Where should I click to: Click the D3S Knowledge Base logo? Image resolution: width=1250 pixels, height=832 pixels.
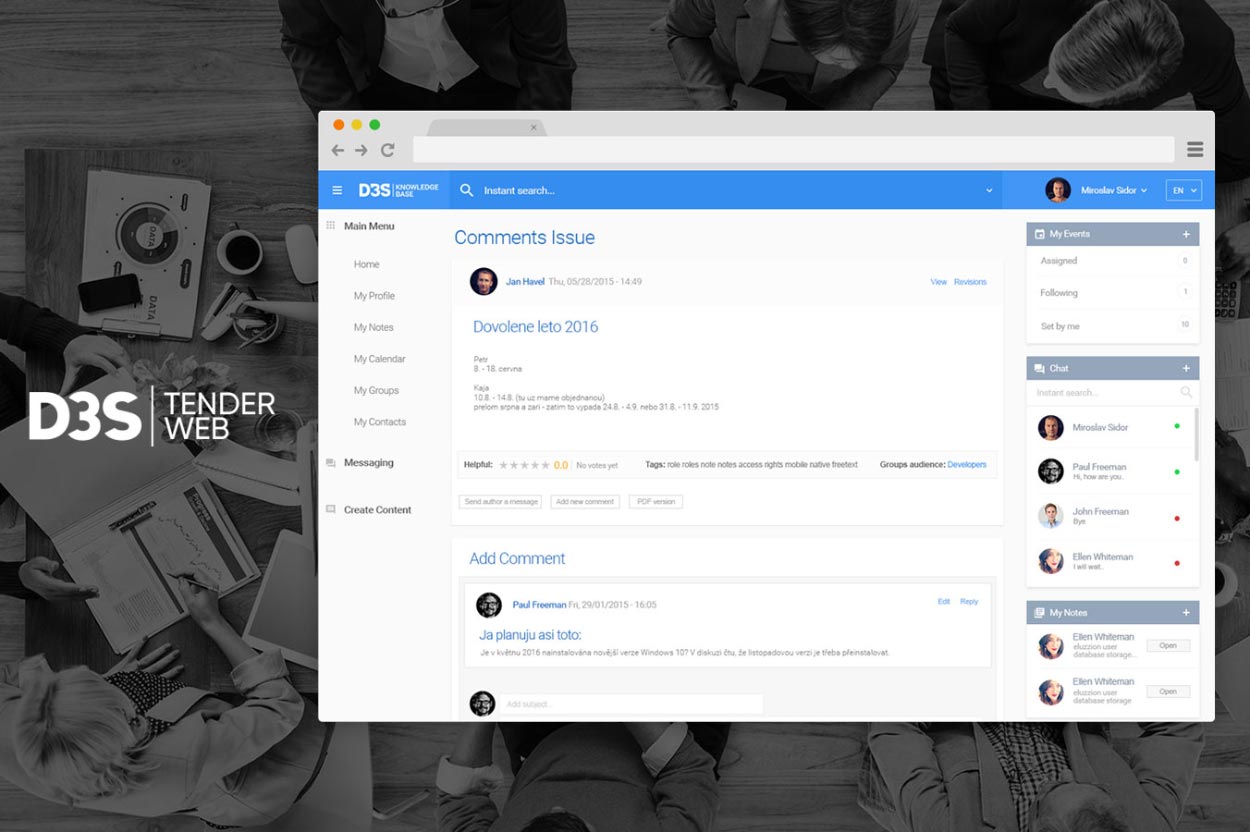(x=398, y=190)
